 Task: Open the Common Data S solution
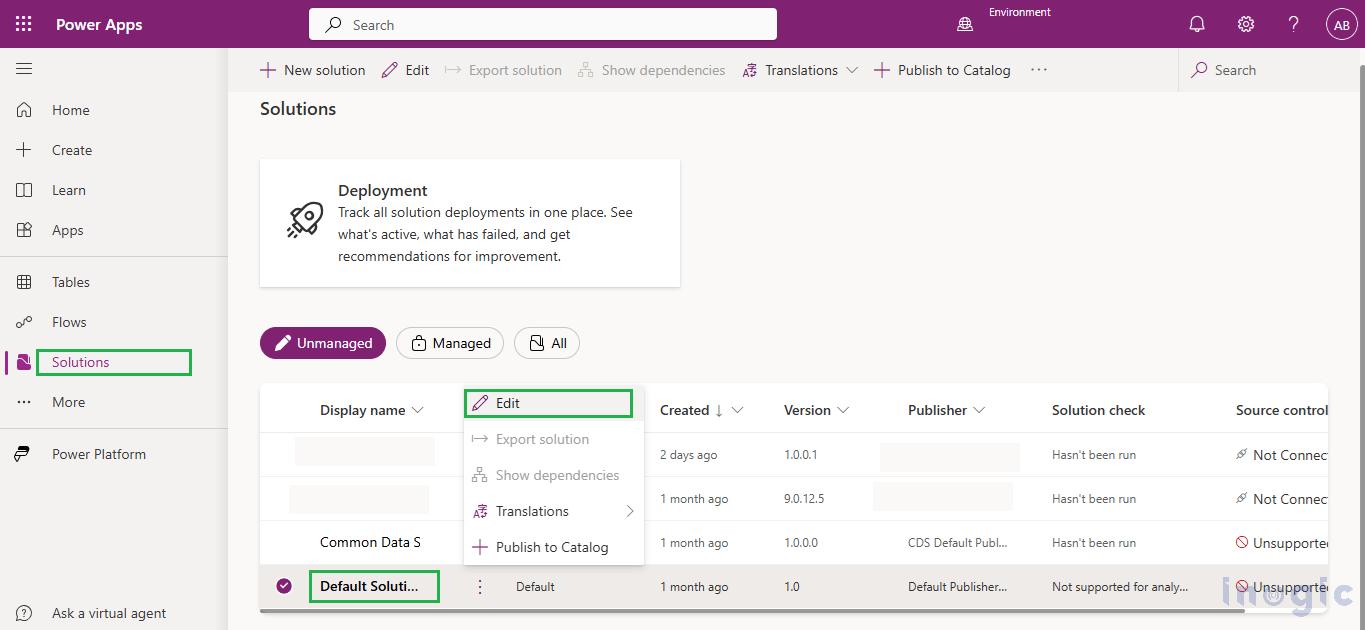pyautogui.click(x=370, y=542)
